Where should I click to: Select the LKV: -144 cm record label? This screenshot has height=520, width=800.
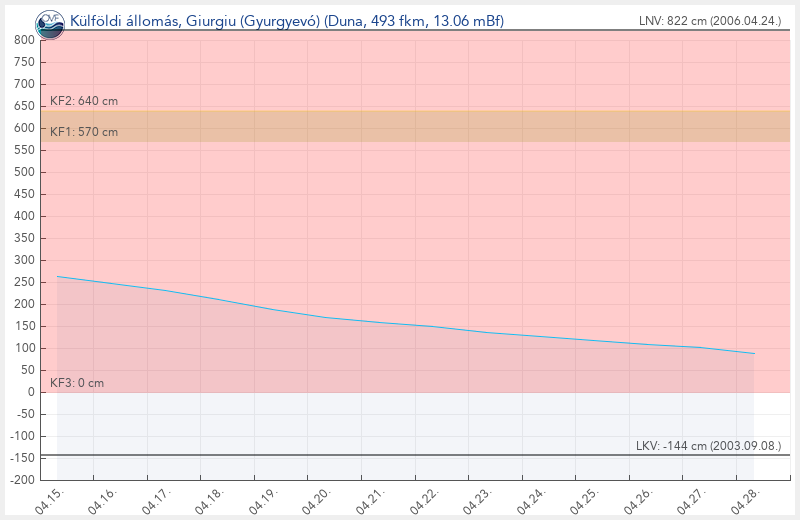pyautogui.click(x=708, y=446)
